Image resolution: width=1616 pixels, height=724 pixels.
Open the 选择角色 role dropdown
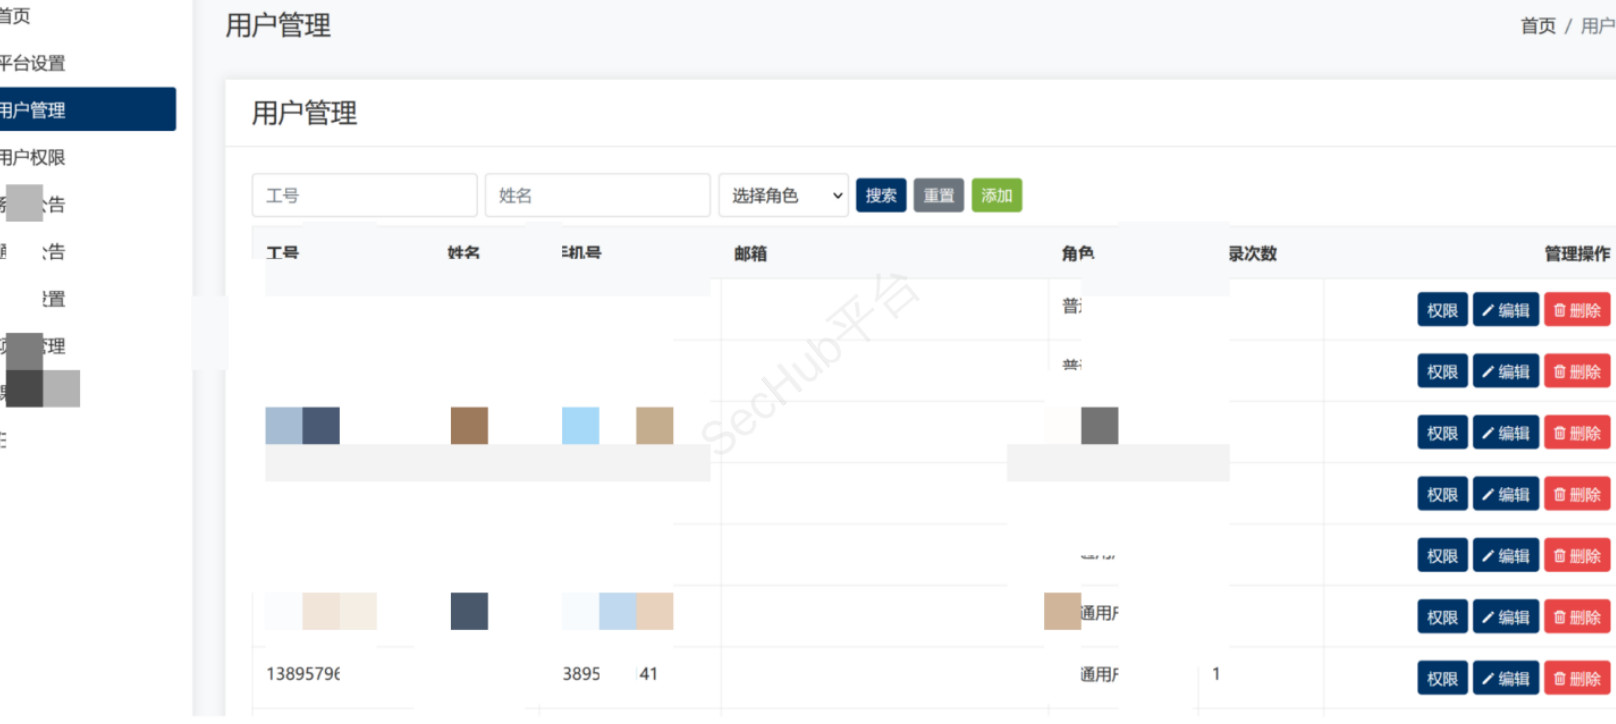pyautogui.click(x=783, y=196)
